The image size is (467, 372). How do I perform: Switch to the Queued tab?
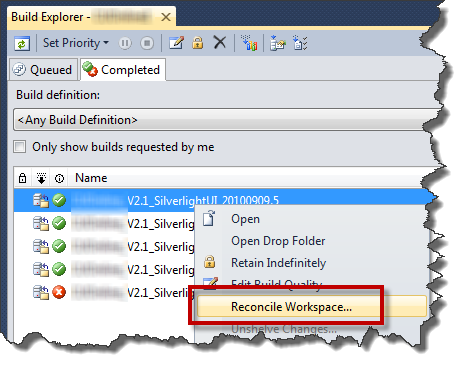[43, 70]
